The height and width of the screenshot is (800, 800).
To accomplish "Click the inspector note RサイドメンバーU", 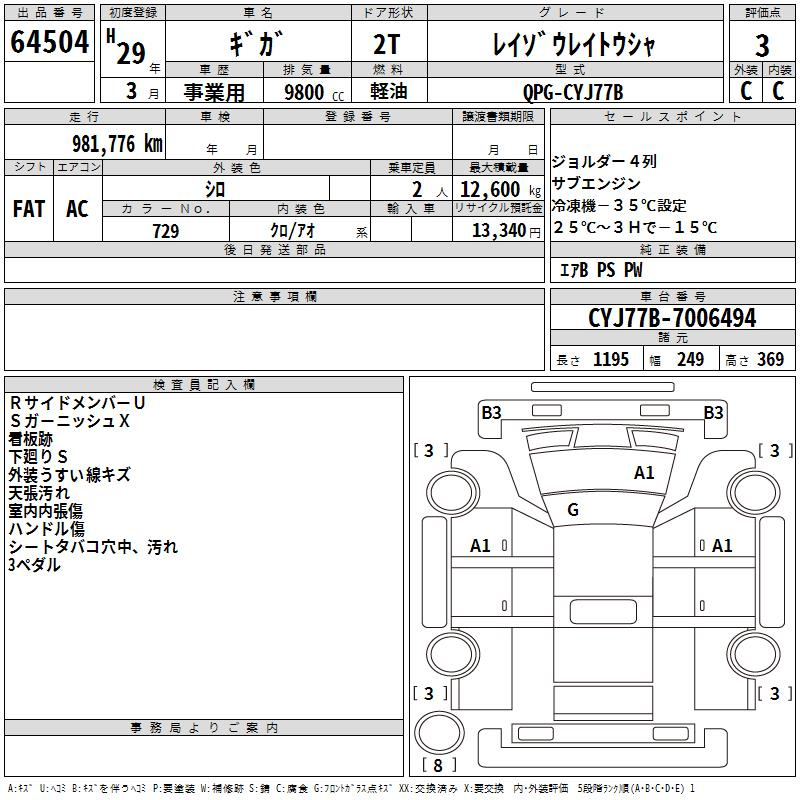I will click(x=78, y=403).
